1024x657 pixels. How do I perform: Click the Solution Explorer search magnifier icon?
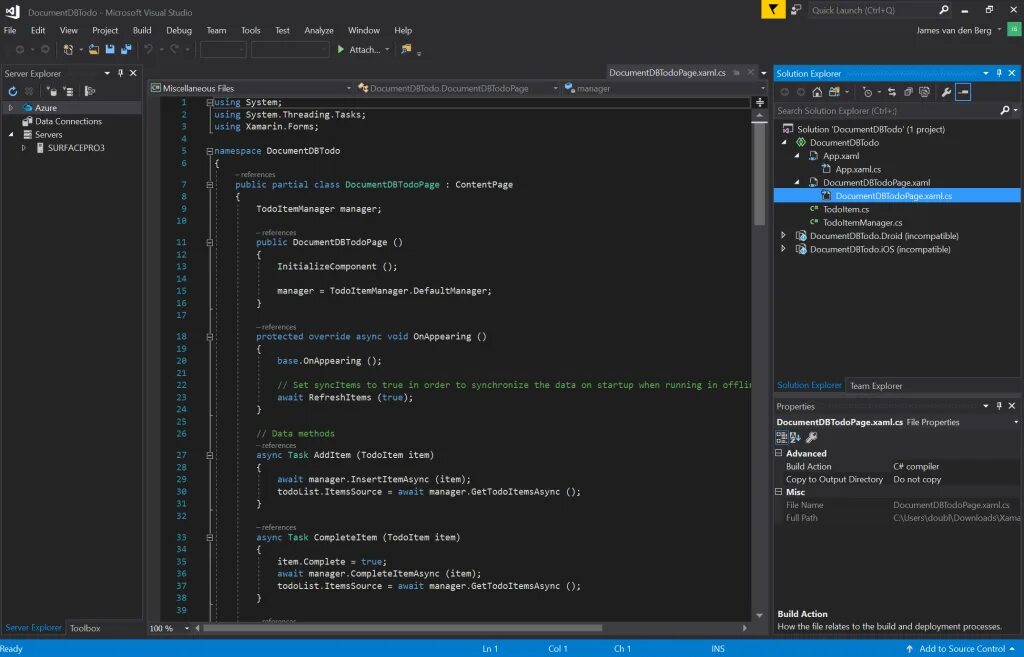pos(1005,110)
